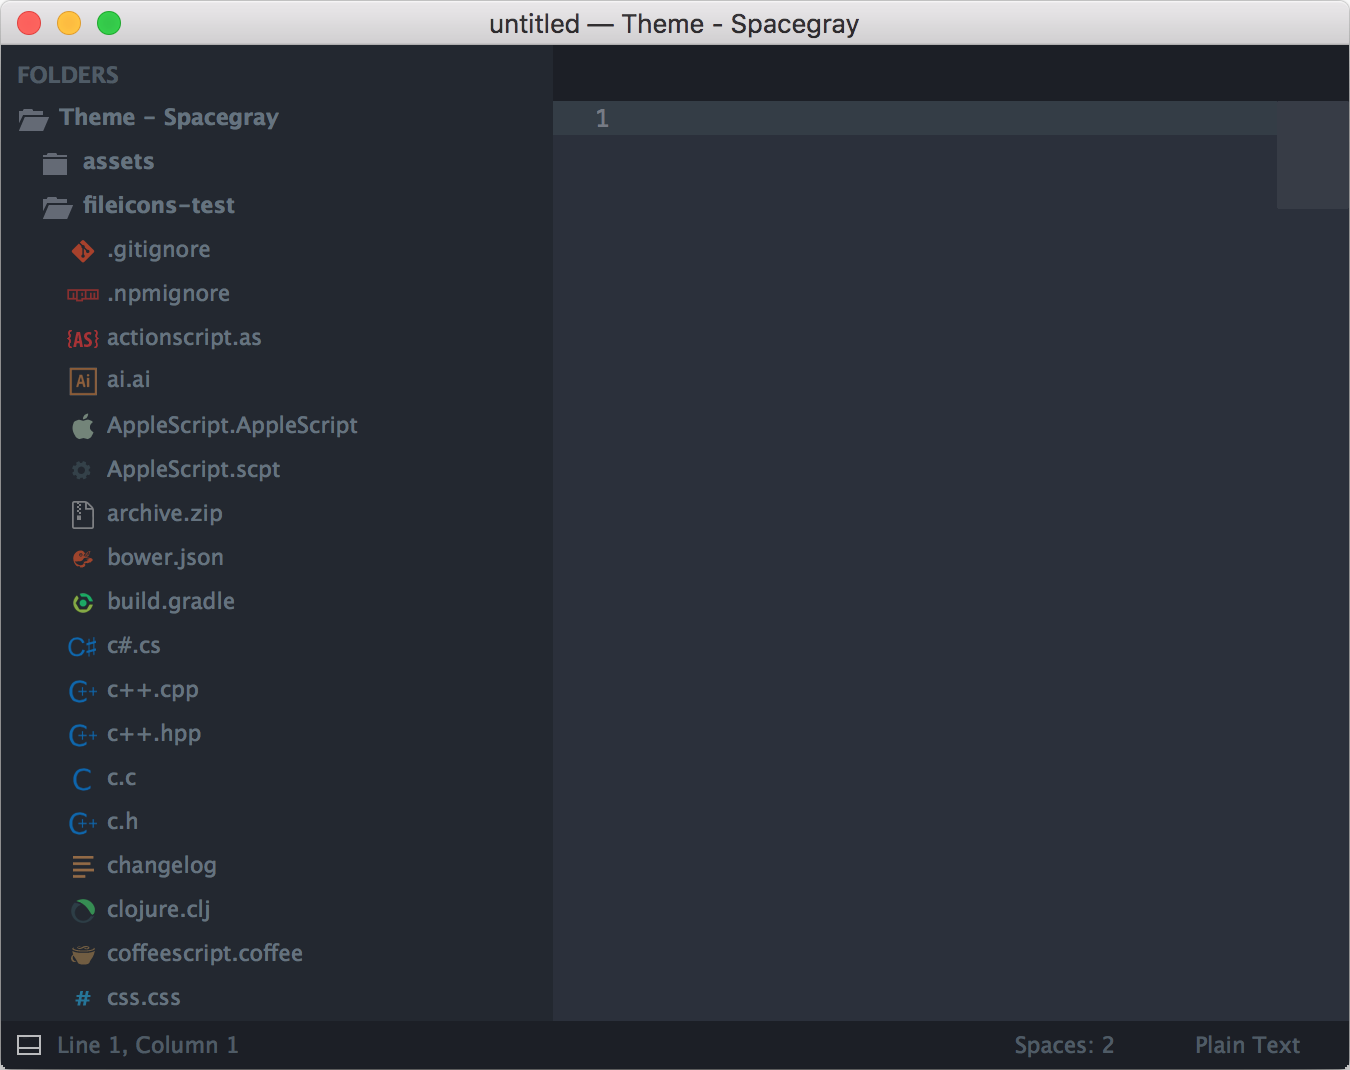
Task: Open the .npmignore file
Action: 168,293
